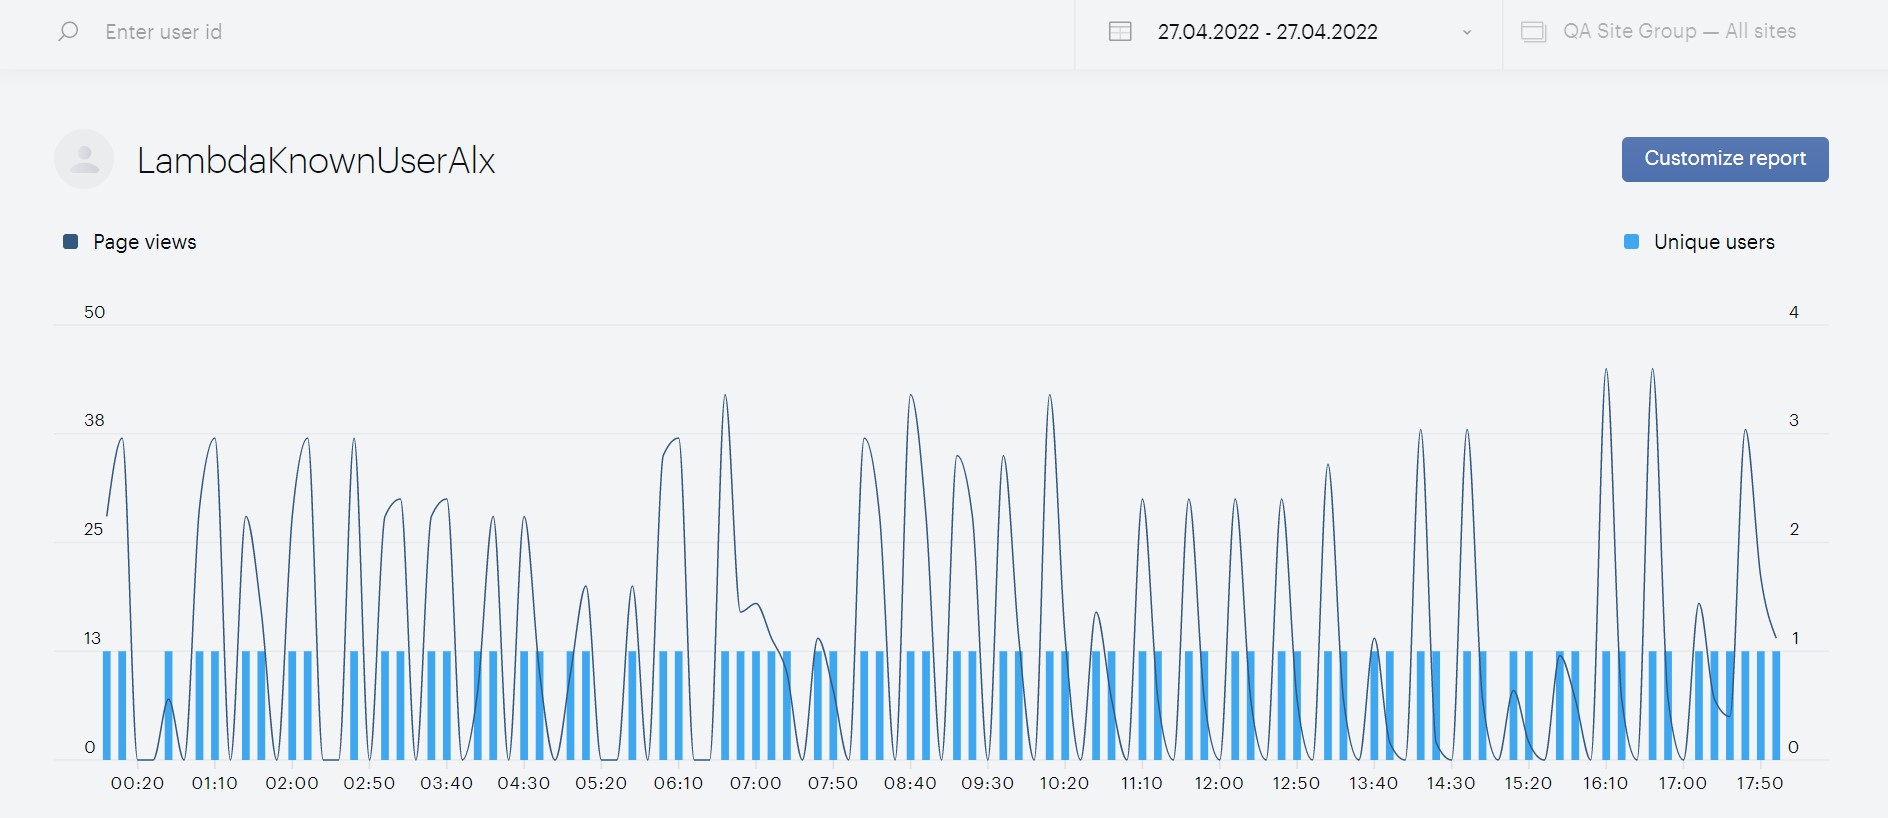Click the 16:10 time axis label
Screen dimensions: 1888x818
point(1605,783)
